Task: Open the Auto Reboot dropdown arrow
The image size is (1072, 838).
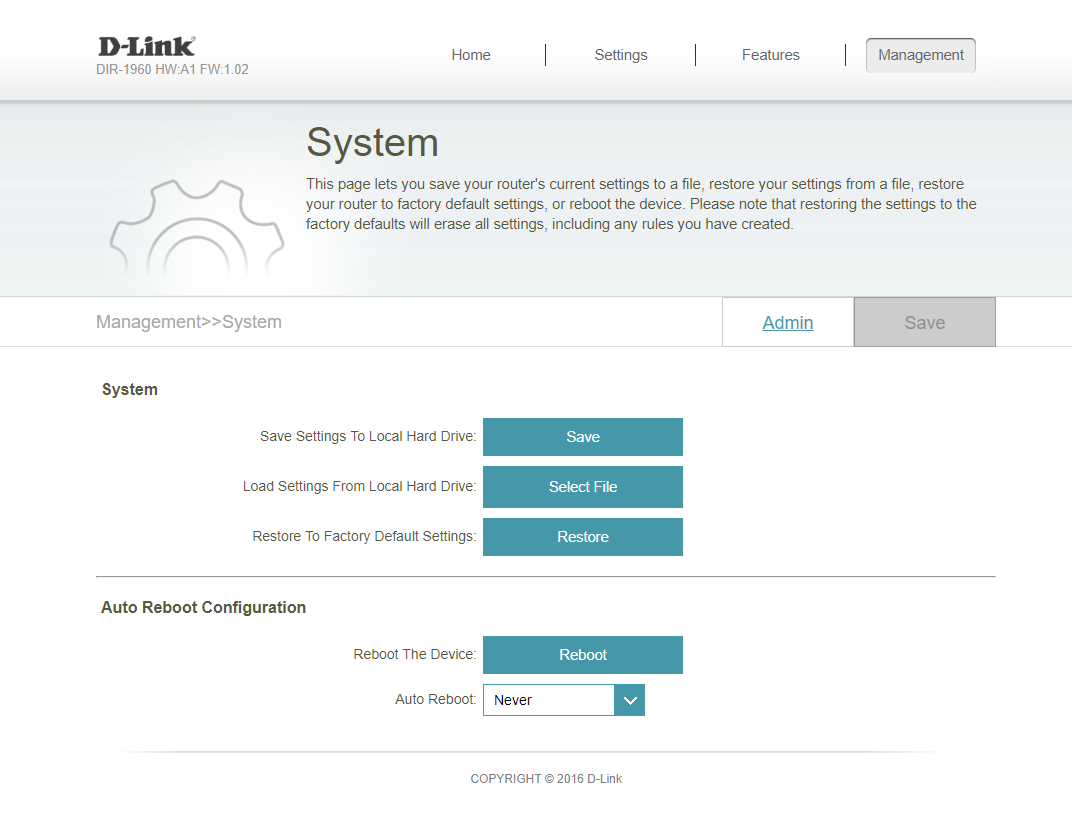Action: click(x=630, y=700)
